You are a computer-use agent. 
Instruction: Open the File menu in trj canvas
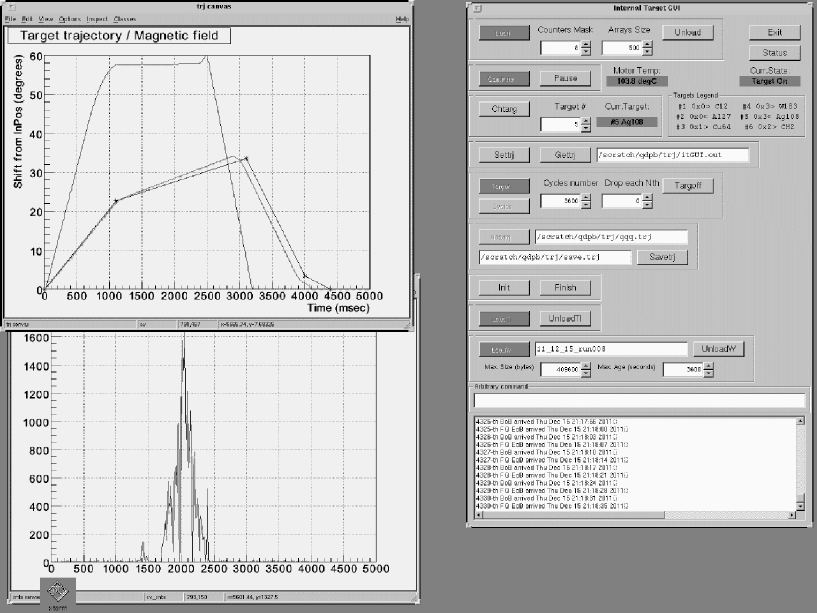tap(10, 19)
